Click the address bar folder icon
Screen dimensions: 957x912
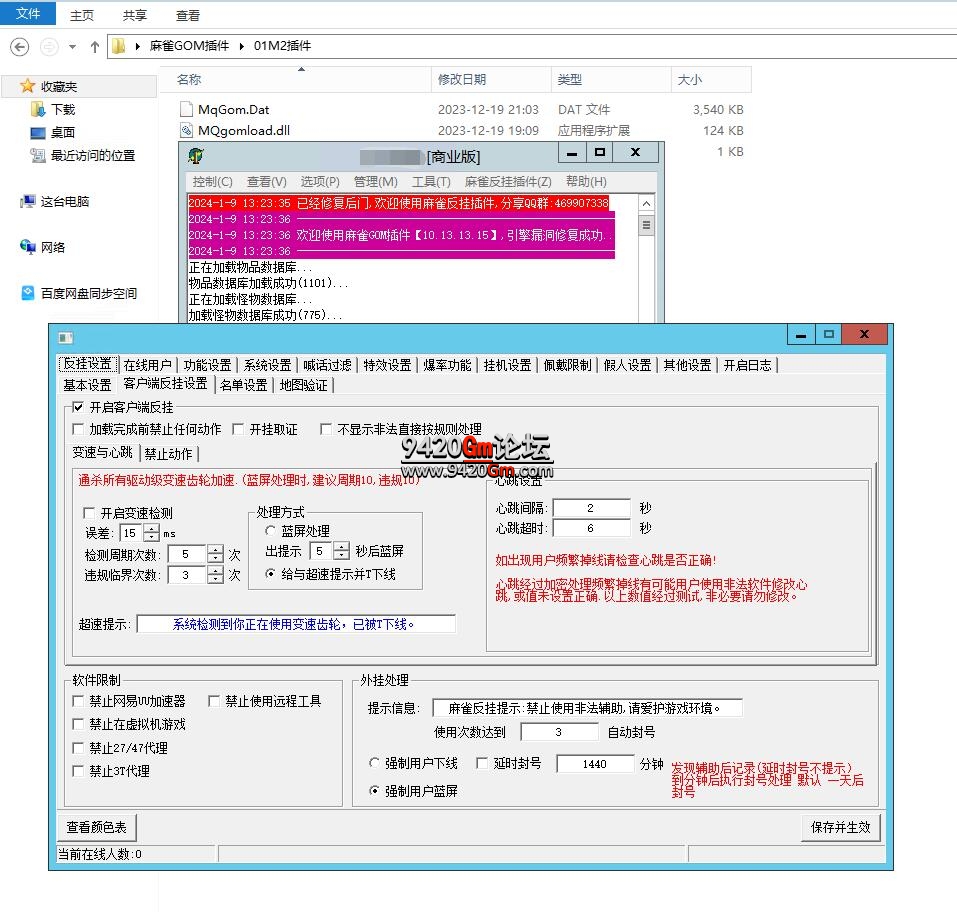pos(118,46)
